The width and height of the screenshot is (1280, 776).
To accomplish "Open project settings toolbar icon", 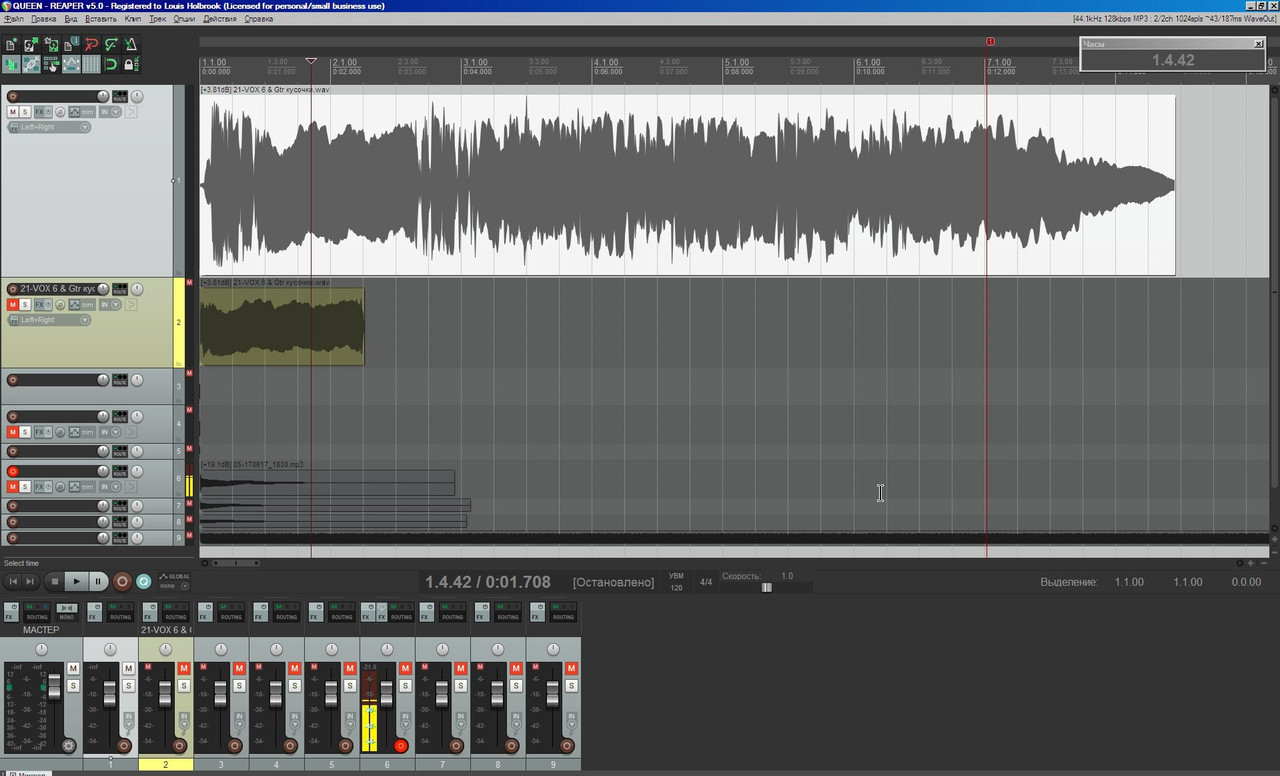I will [71, 45].
